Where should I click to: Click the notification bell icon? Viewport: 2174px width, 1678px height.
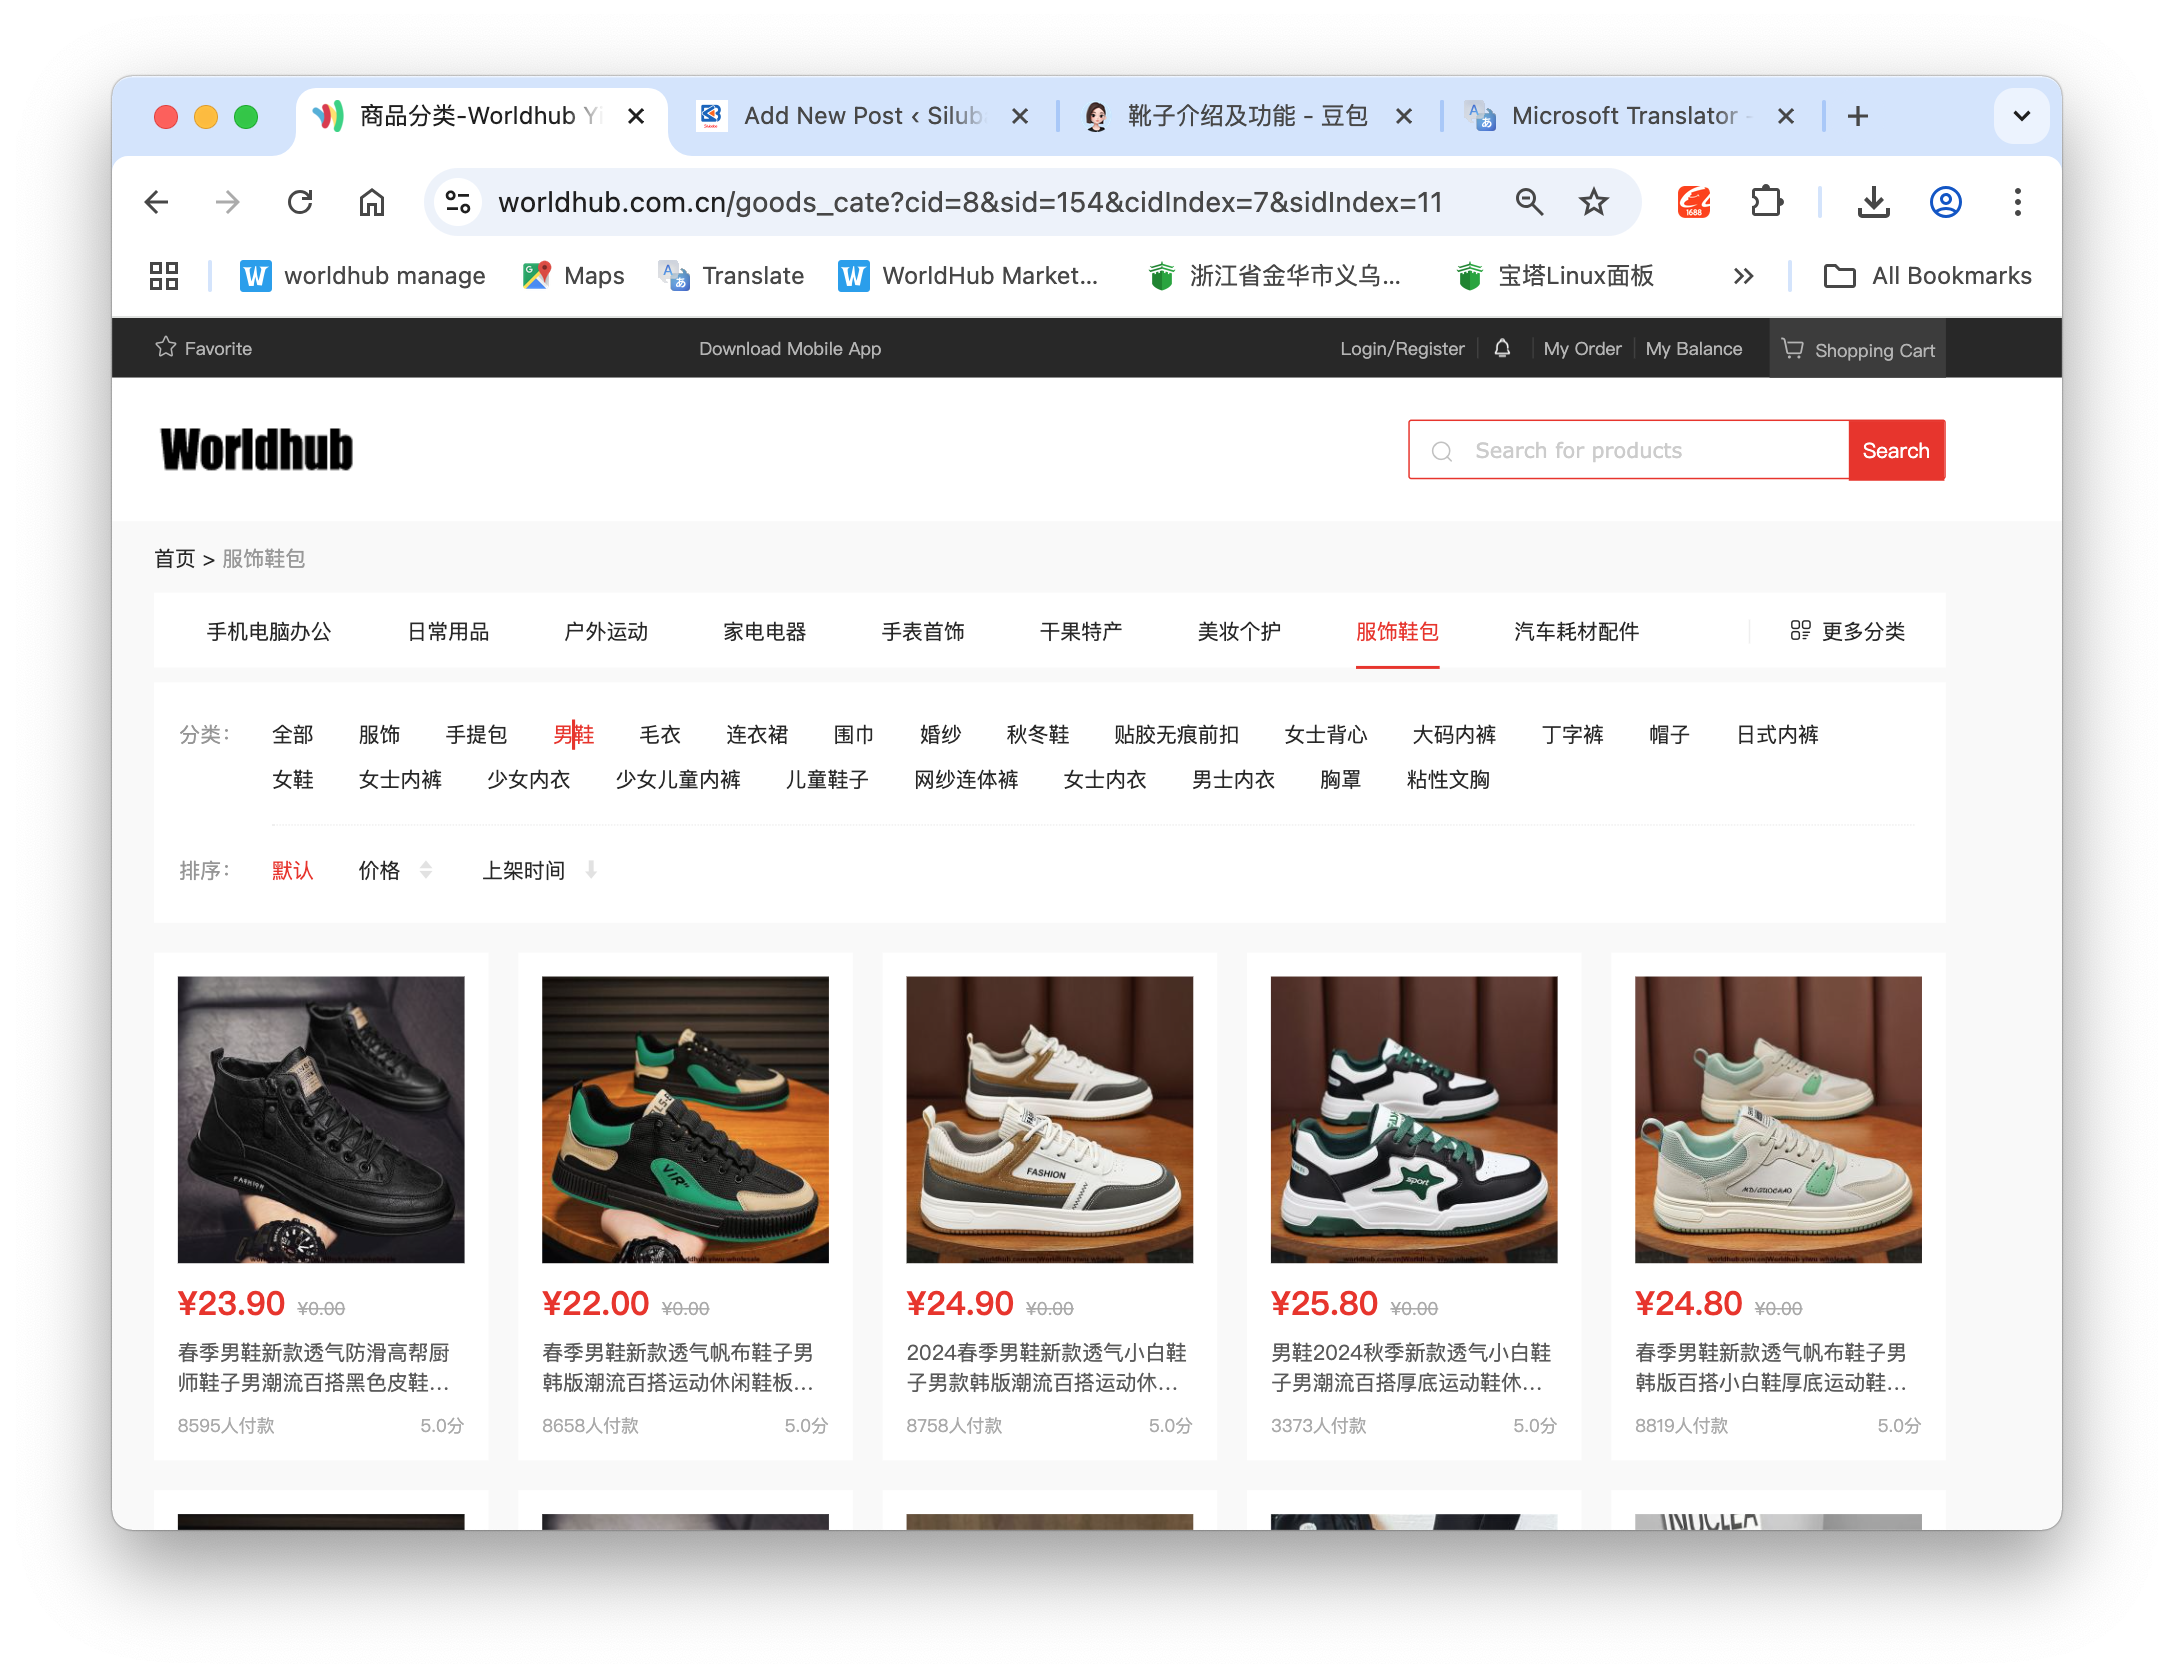click(x=1502, y=348)
